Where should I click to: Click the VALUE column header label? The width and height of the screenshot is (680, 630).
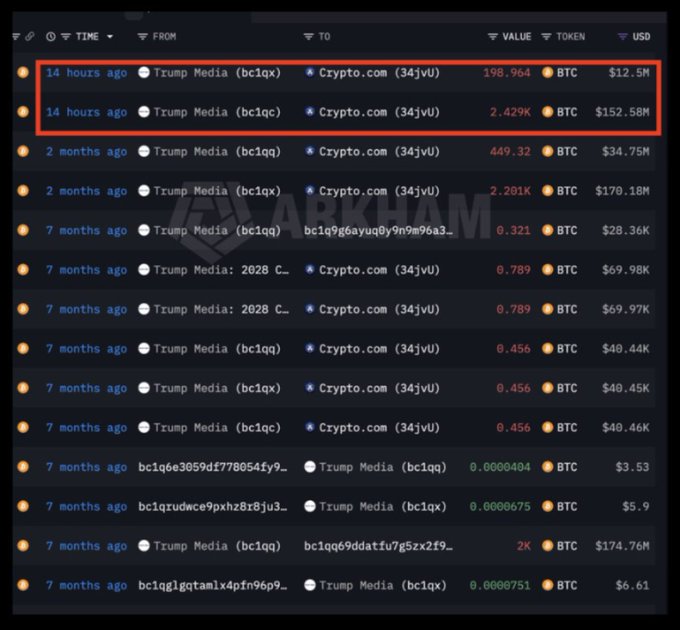tap(517, 37)
